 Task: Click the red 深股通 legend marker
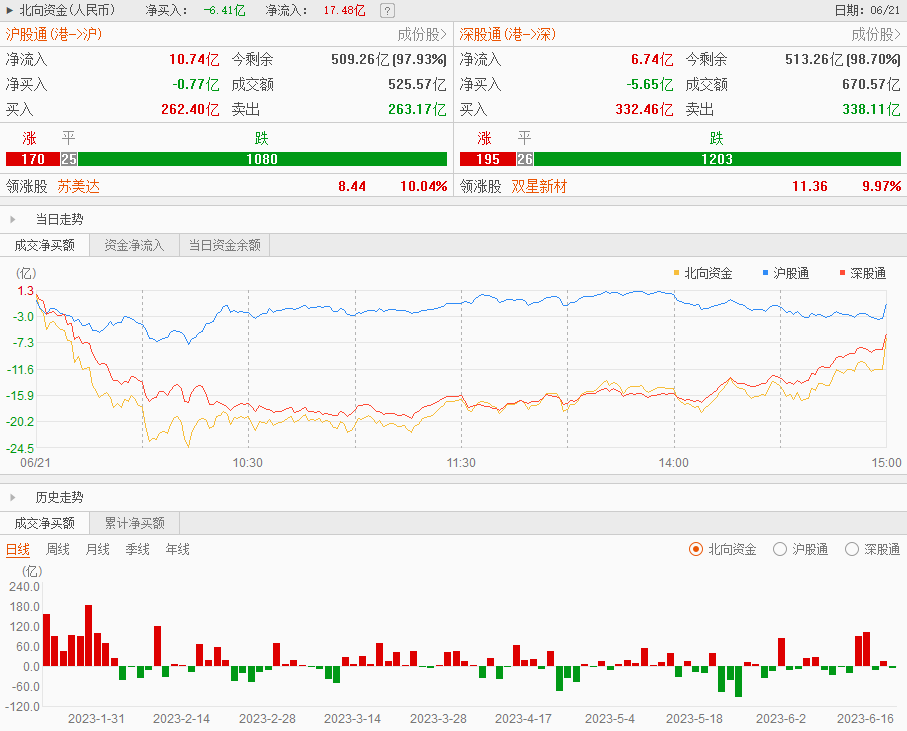[842, 272]
